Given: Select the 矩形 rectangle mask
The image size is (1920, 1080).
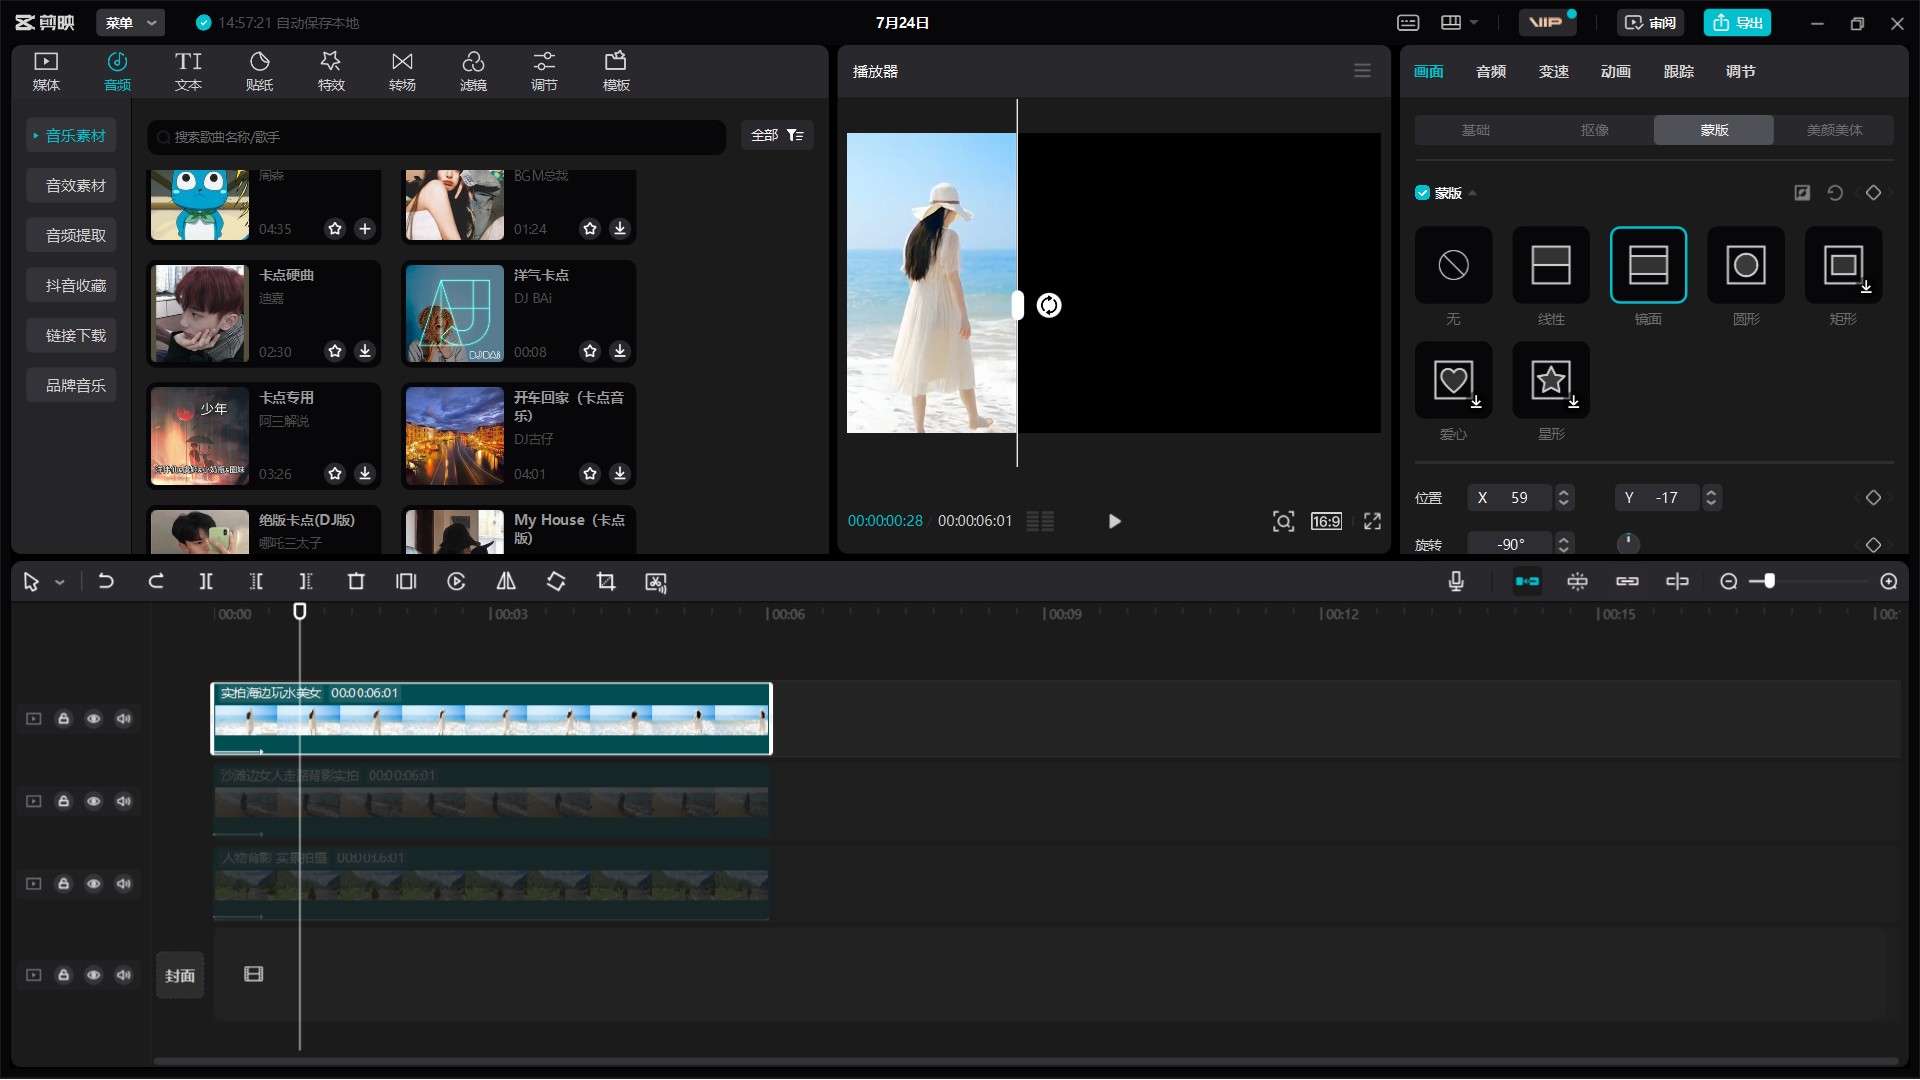Looking at the screenshot, I should coord(1843,265).
